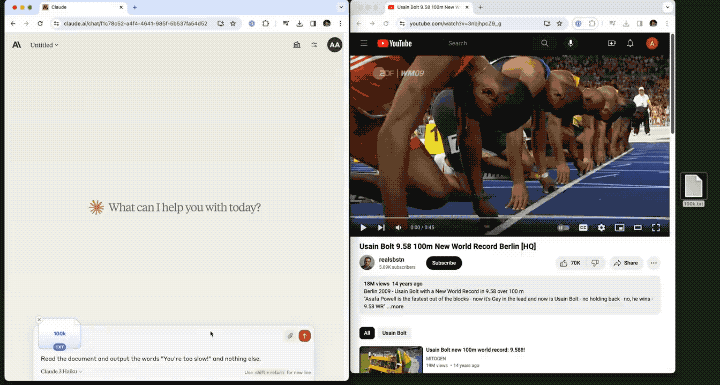Expand the Untitled chat title dropdown
The height and width of the screenshot is (385, 720).
tap(44, 45)
